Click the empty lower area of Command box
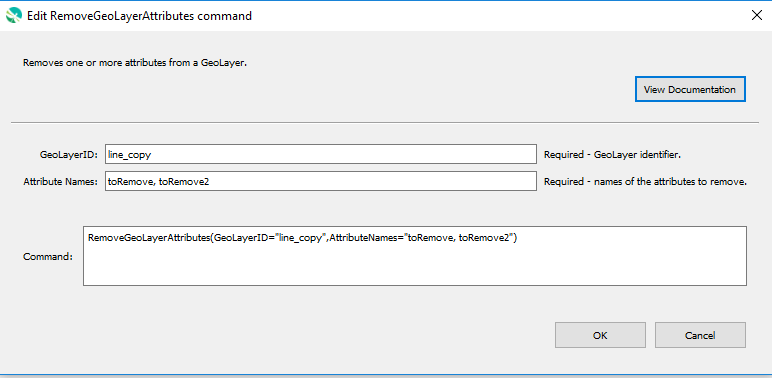Image resolution: width=772 pixels, height=378 pixels. click(415, 267)
